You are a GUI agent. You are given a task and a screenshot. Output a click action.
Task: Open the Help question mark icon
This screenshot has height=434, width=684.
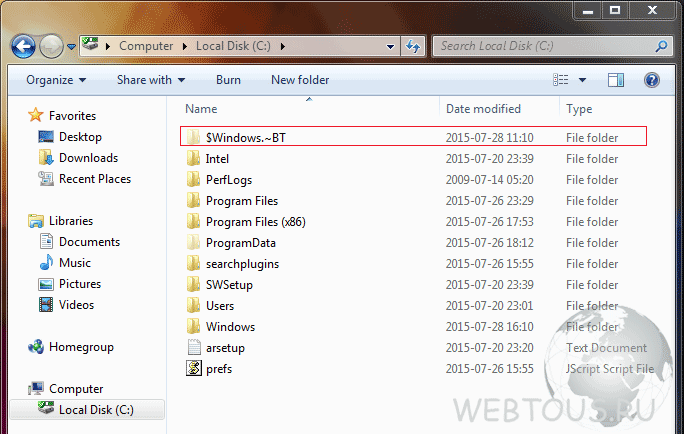click(651, 80)
